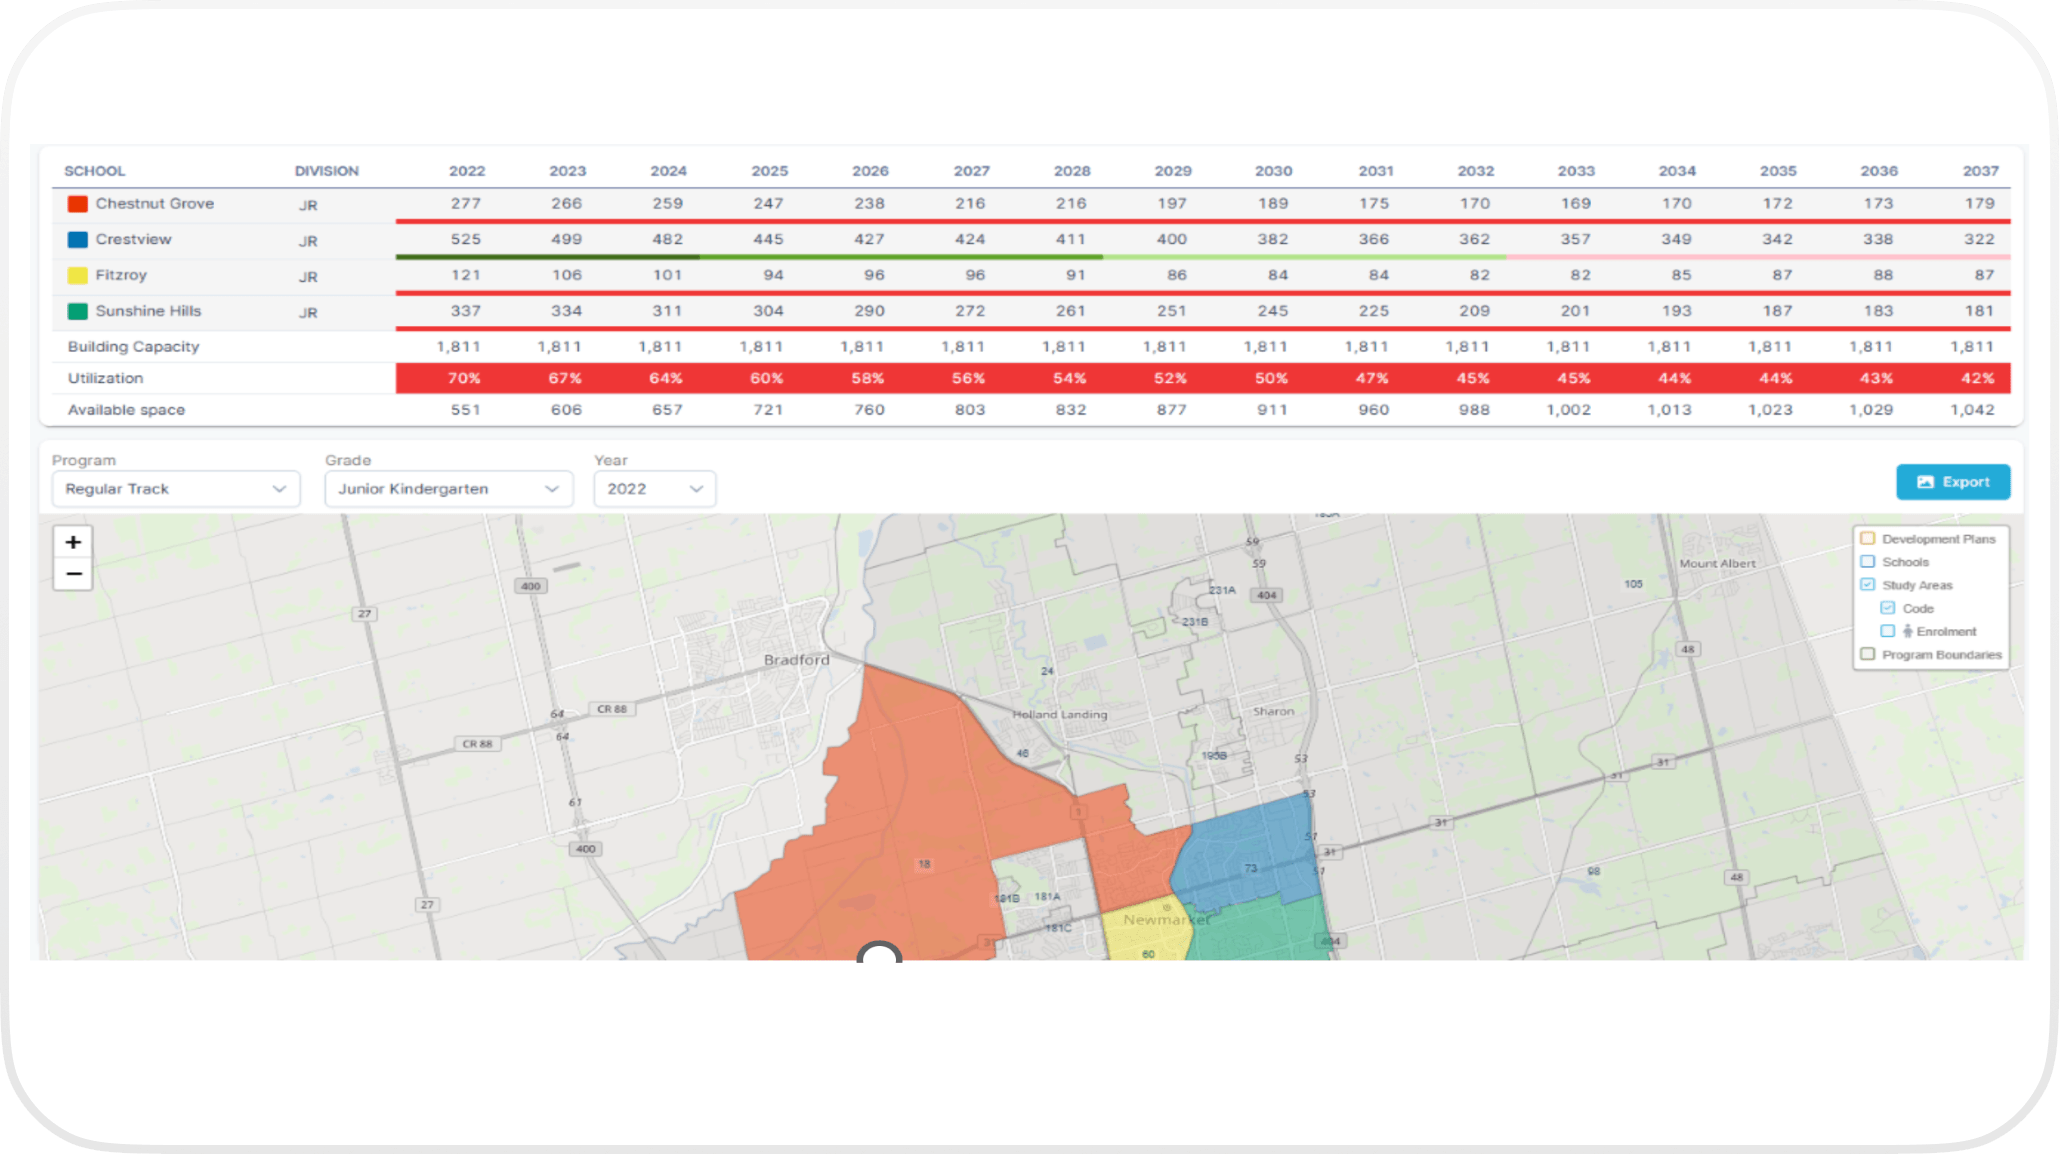Open the Year dropdown showing 2022
Viewport: 2060px width, 1154px height.
[x=655, y=489]
